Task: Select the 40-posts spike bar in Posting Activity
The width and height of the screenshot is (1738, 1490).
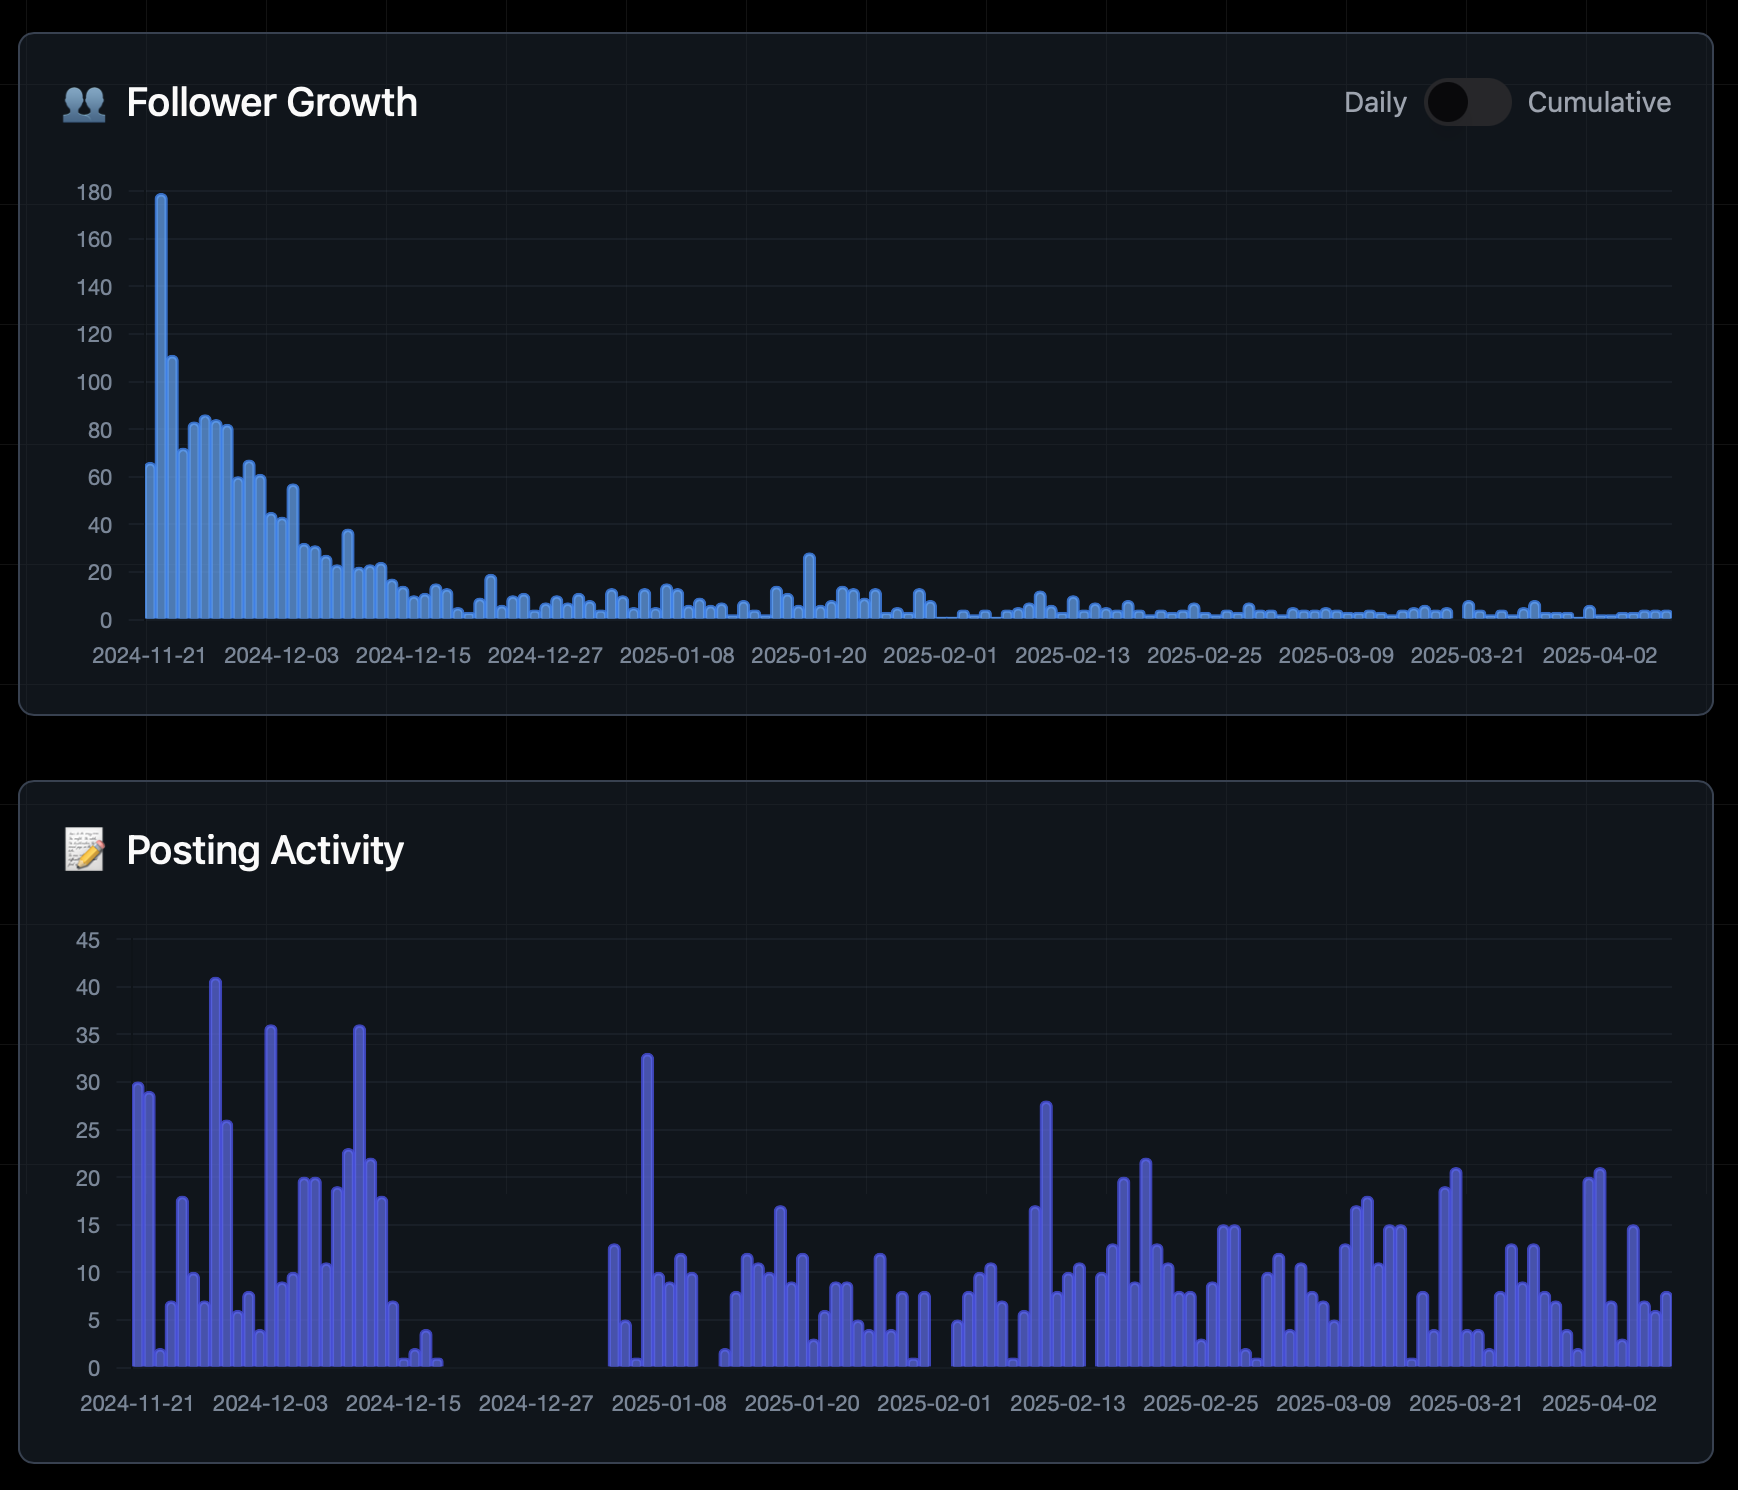Action: tap(214, 1150)
